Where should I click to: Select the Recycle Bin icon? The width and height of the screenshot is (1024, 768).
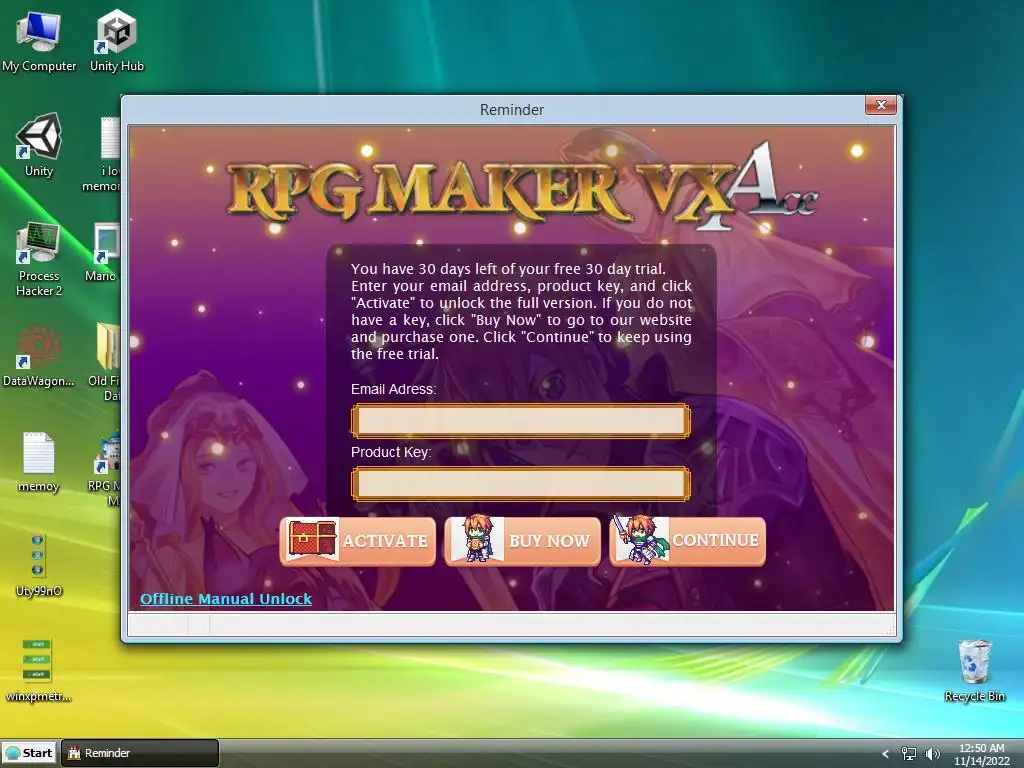tap(974, 671)
